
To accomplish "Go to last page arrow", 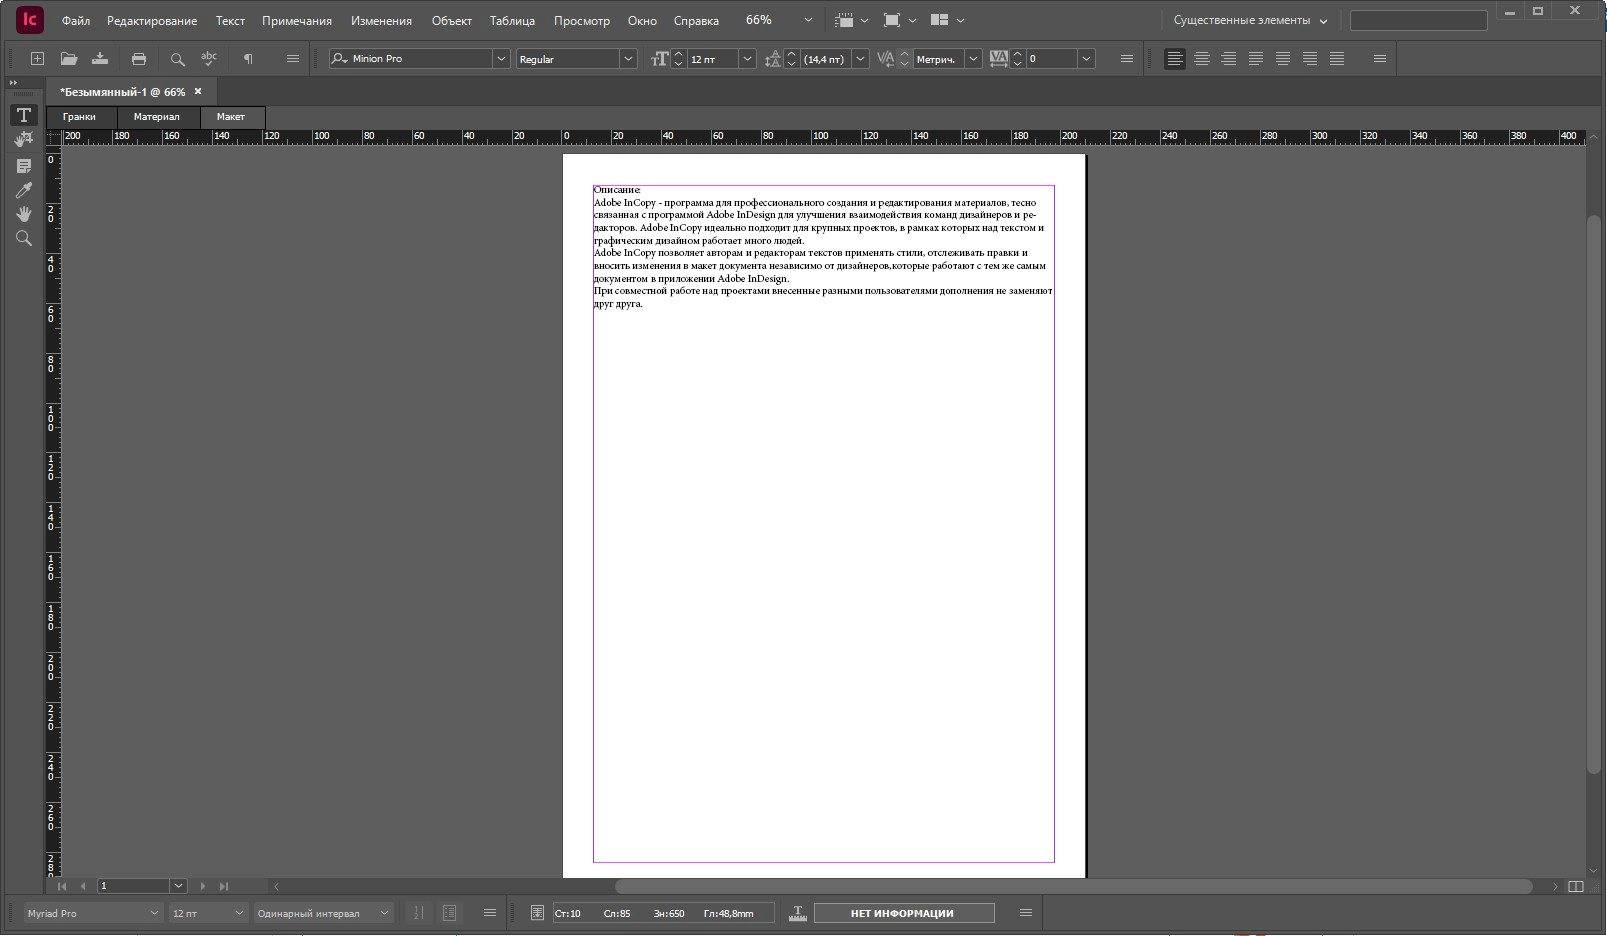I will (x=224, y=886).
